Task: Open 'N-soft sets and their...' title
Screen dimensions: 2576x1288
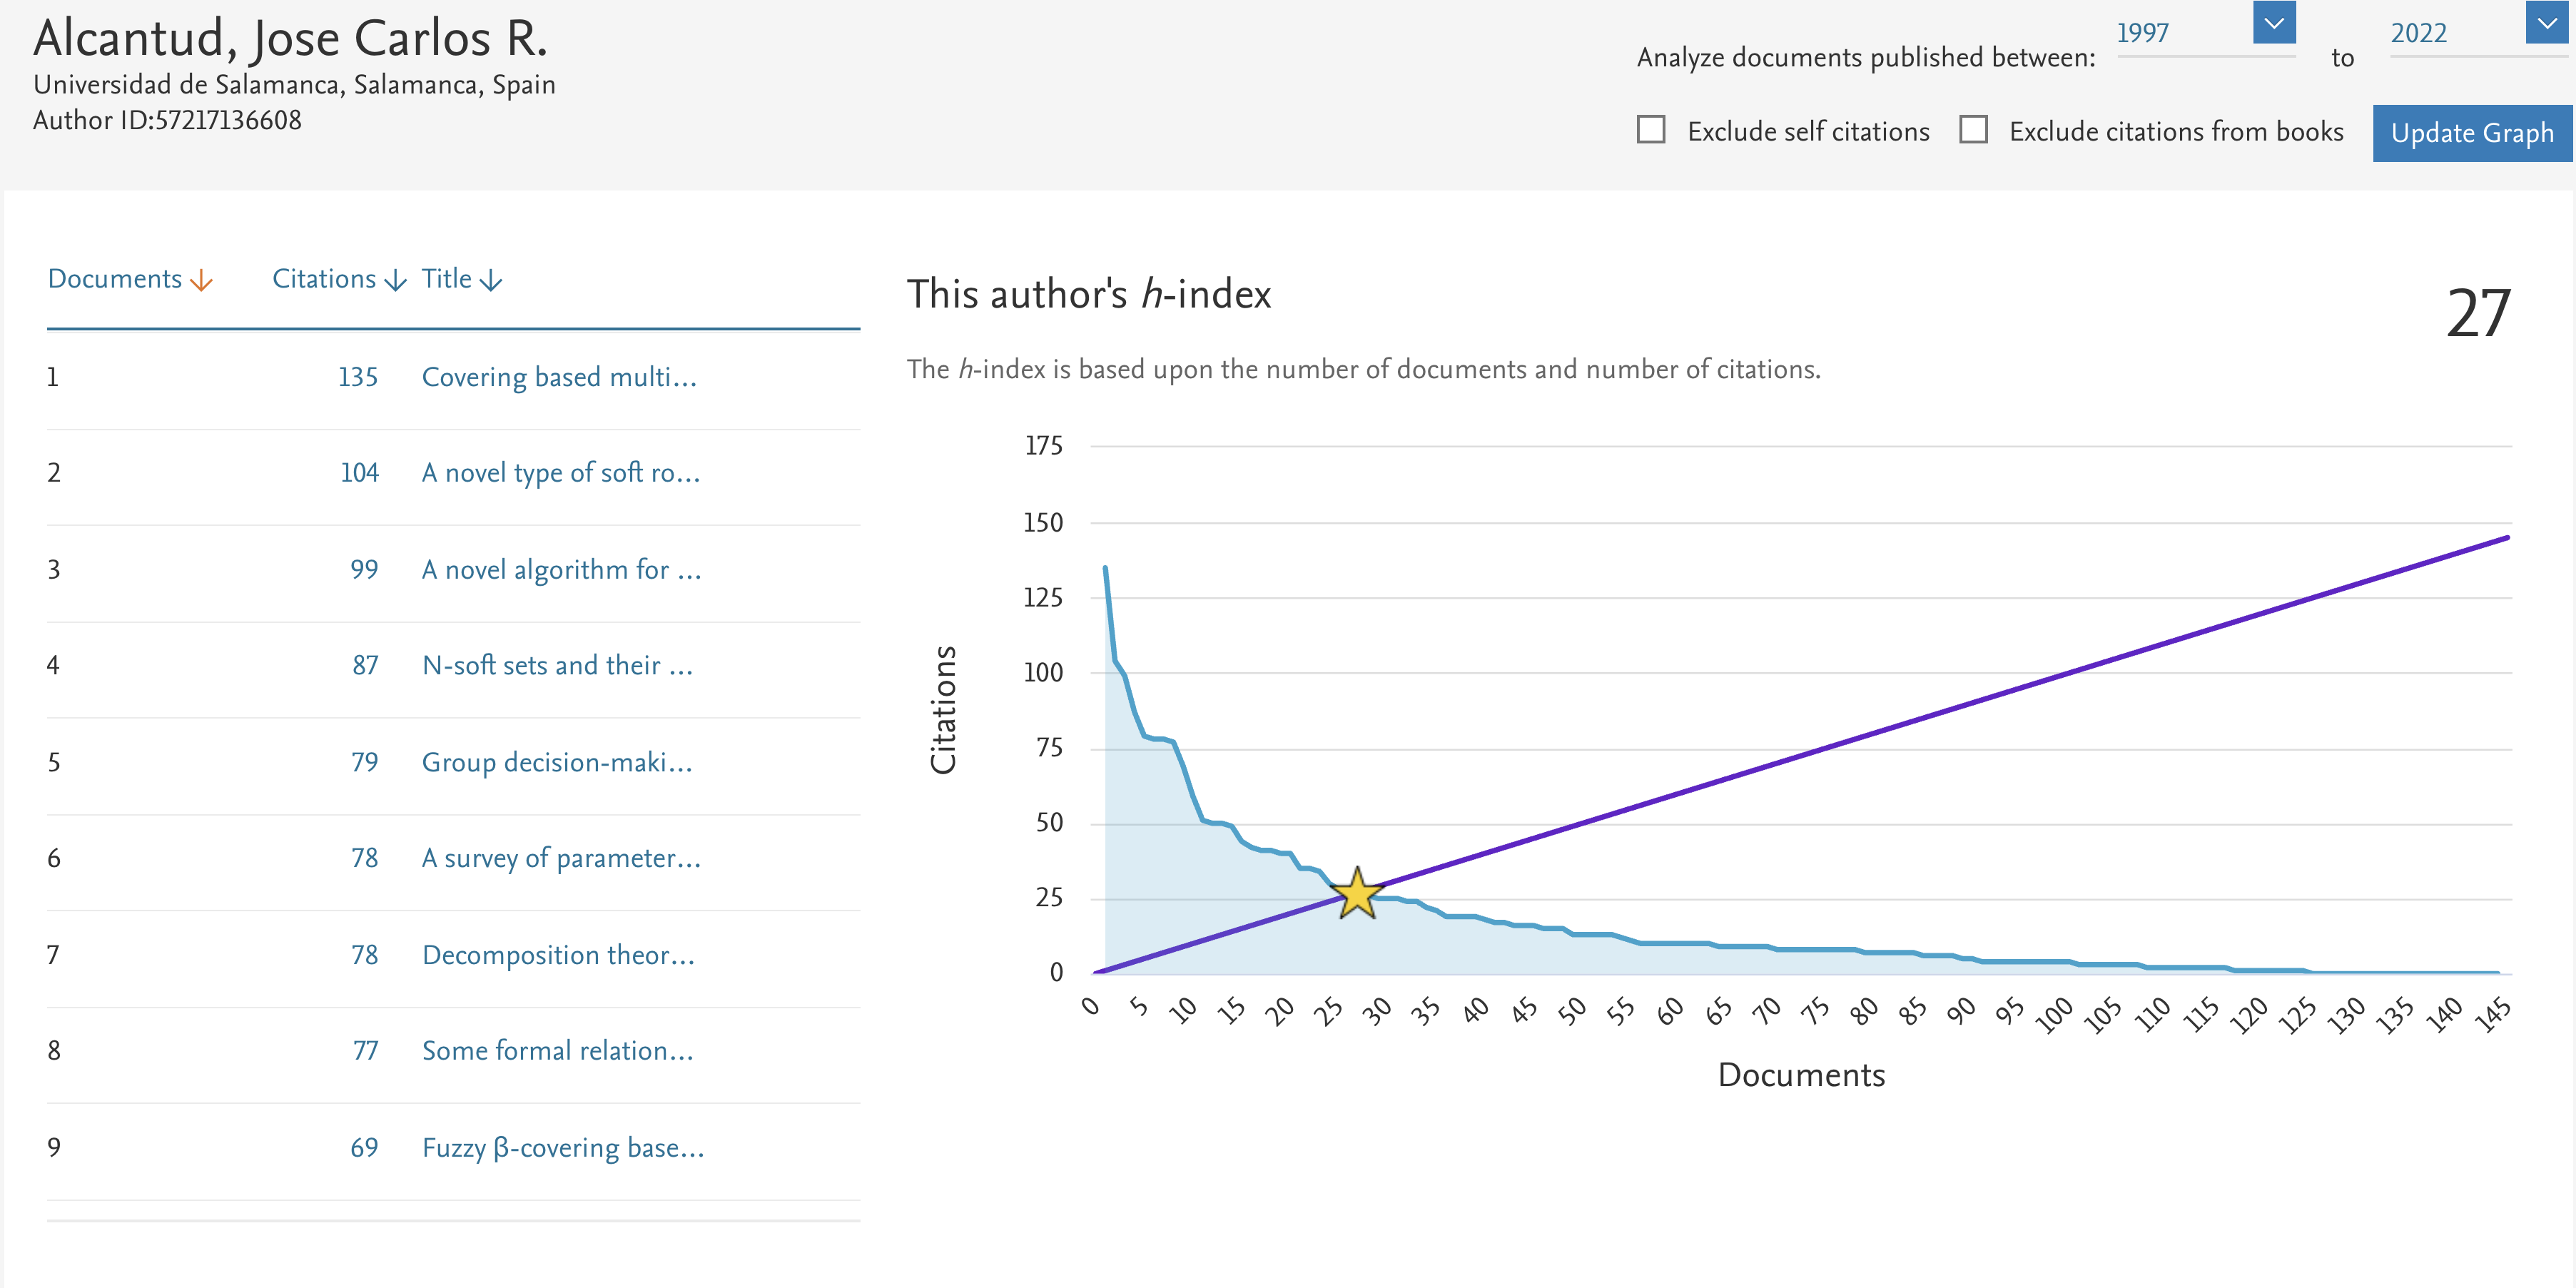Action: pyautogui.click(x=557, y=665)
